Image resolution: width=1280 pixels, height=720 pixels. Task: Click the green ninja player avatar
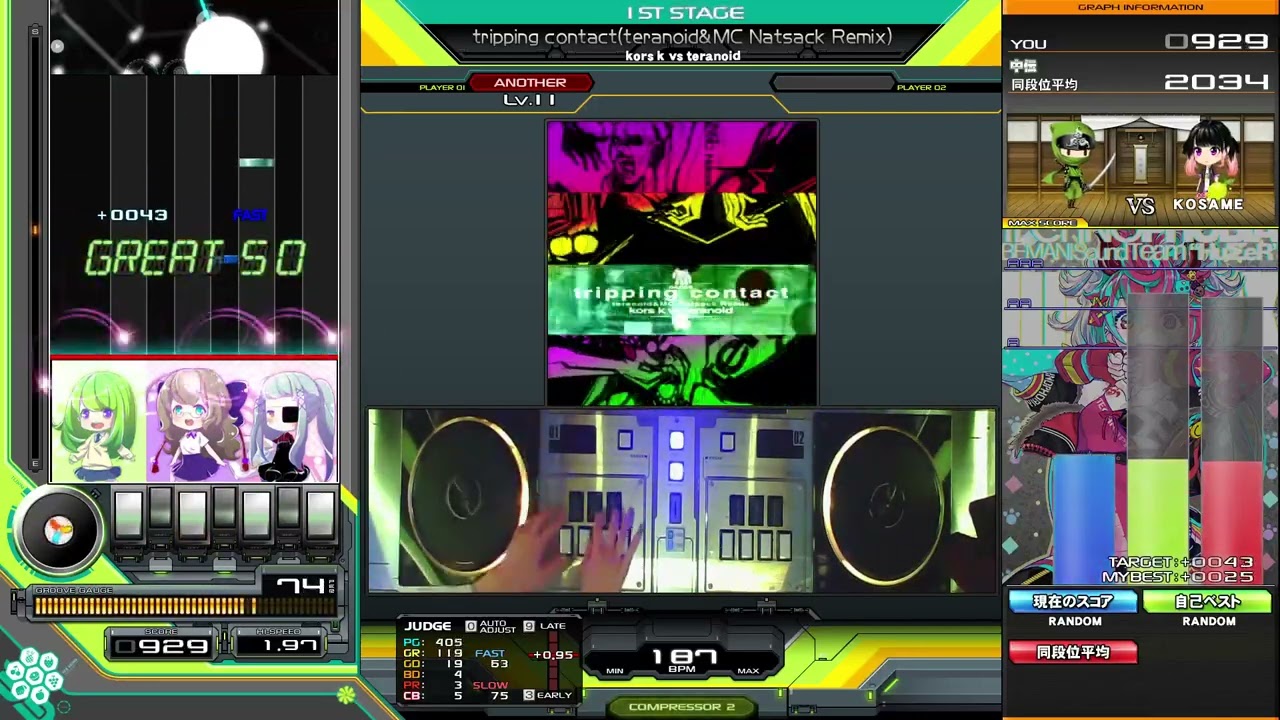tap(1075, 165)
